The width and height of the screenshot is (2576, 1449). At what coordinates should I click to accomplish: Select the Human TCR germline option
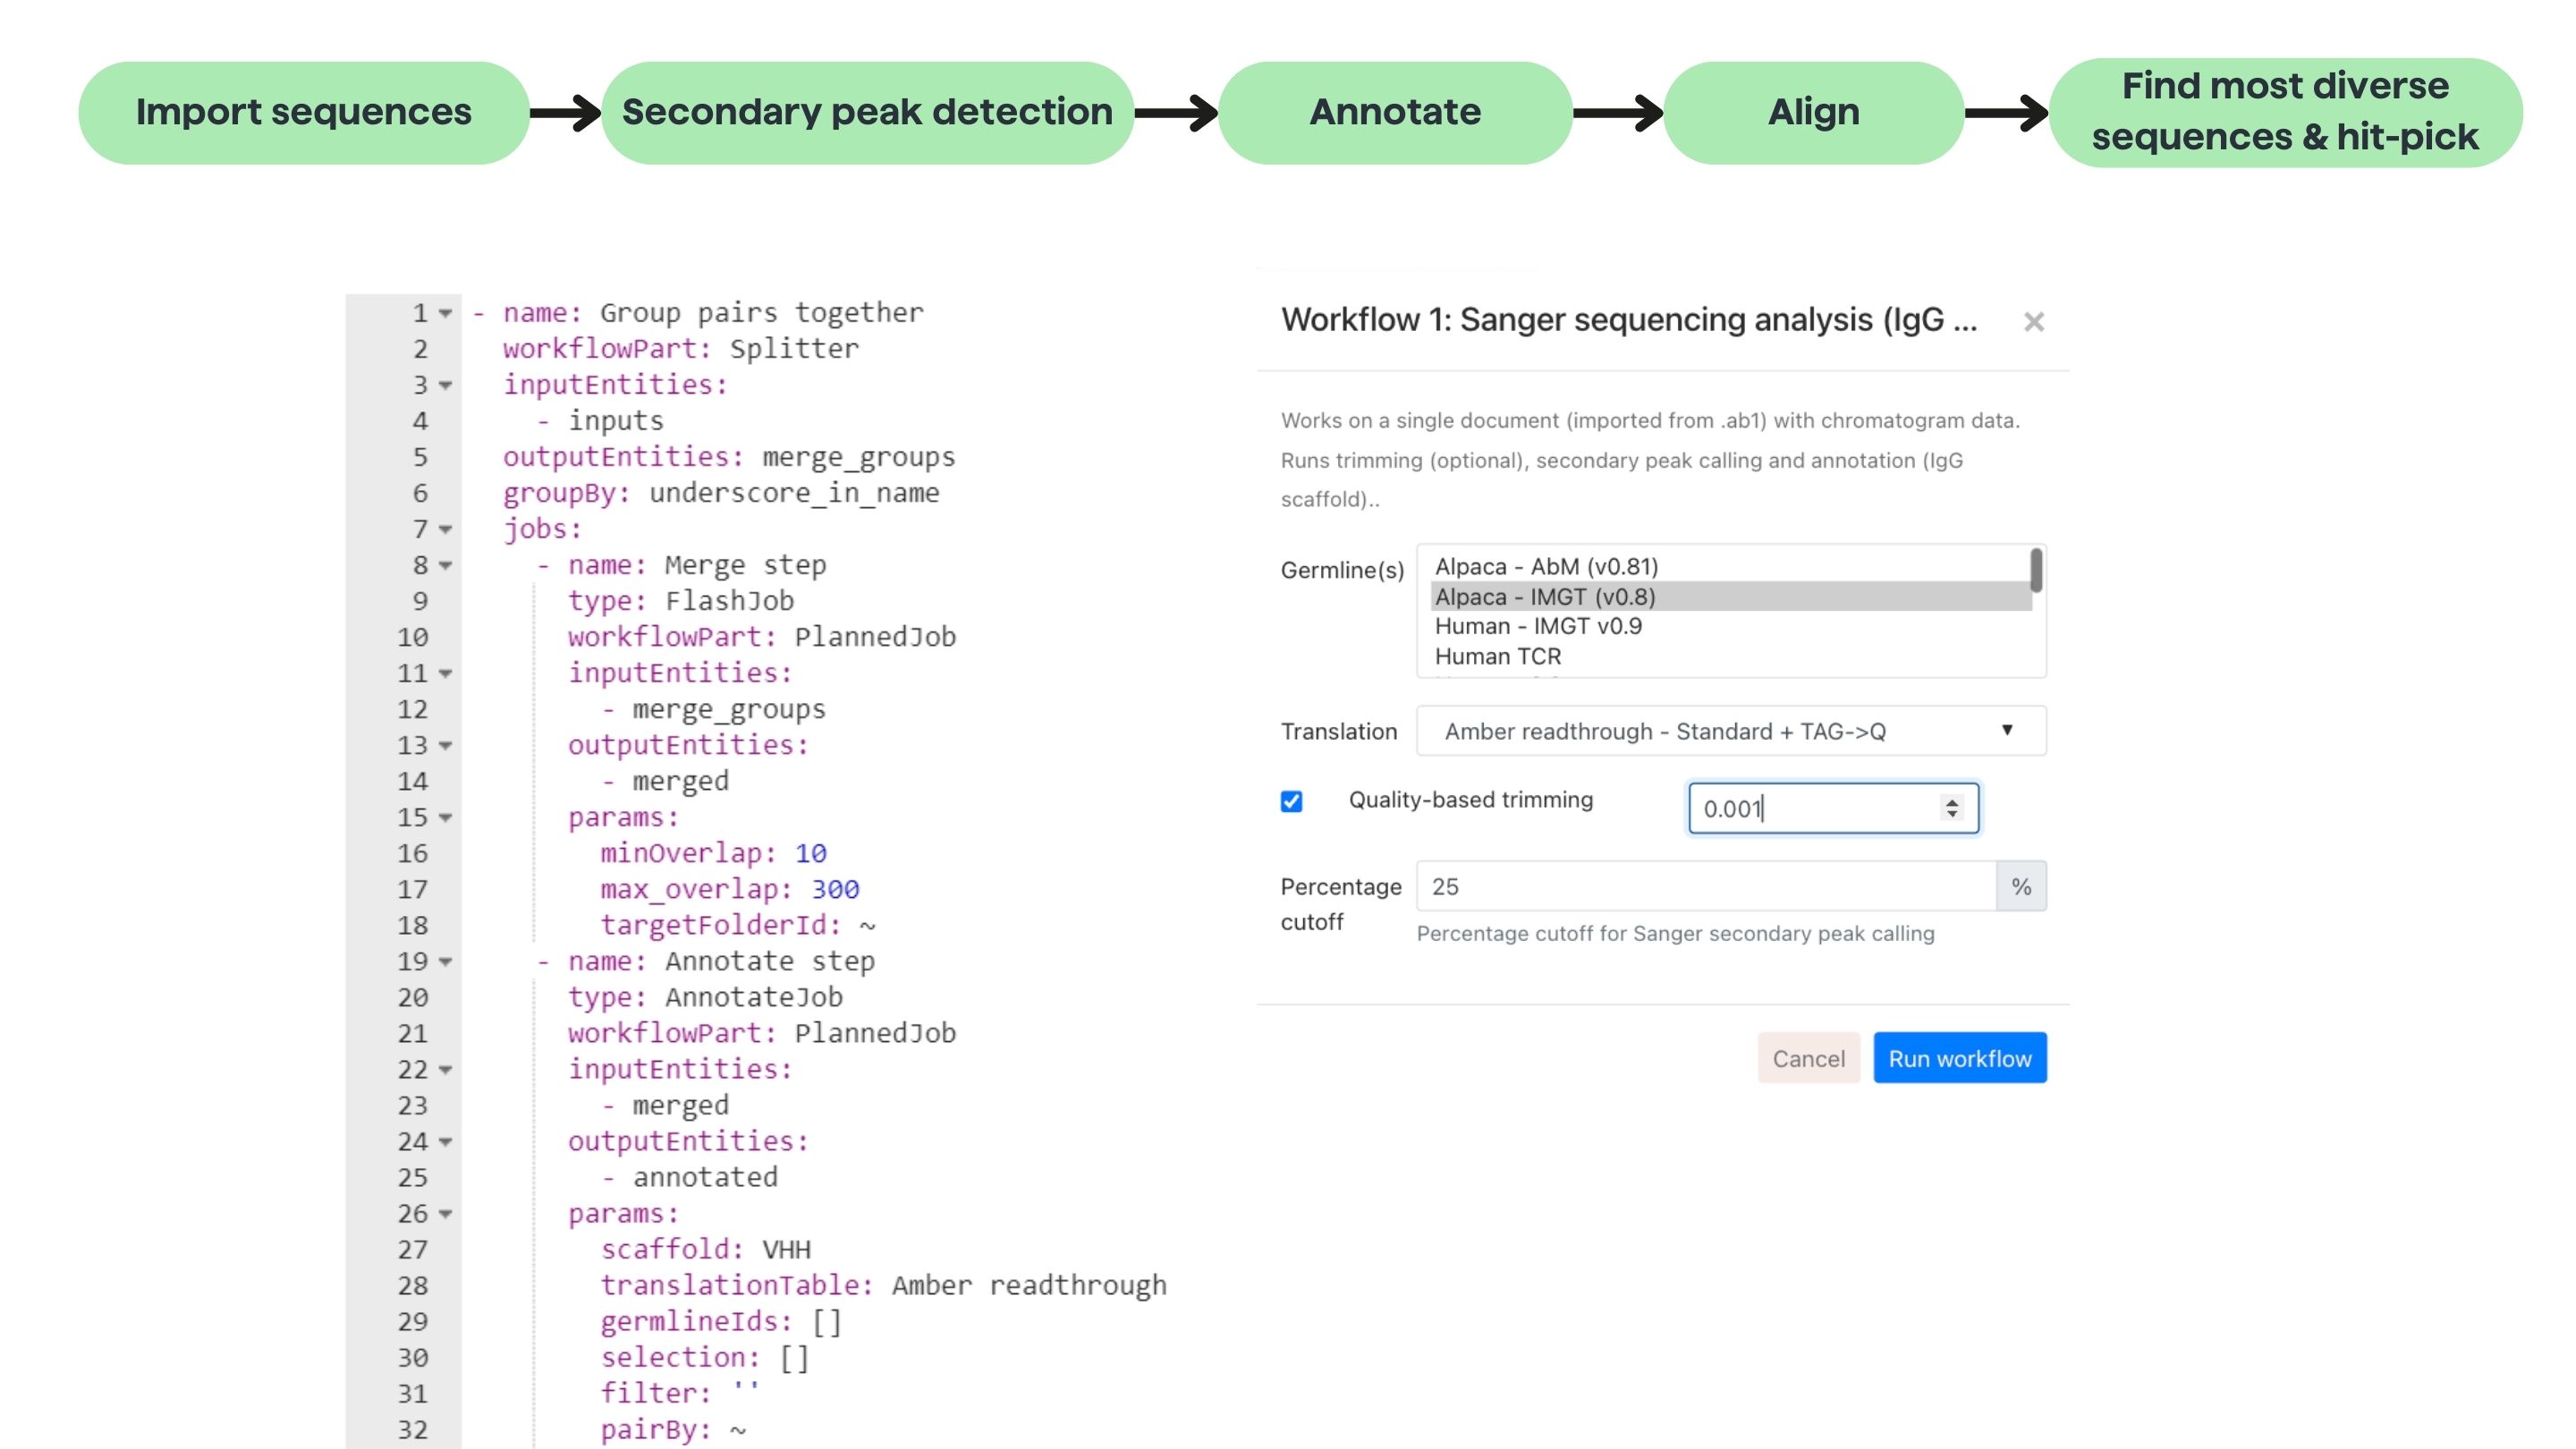(1497, 656)
